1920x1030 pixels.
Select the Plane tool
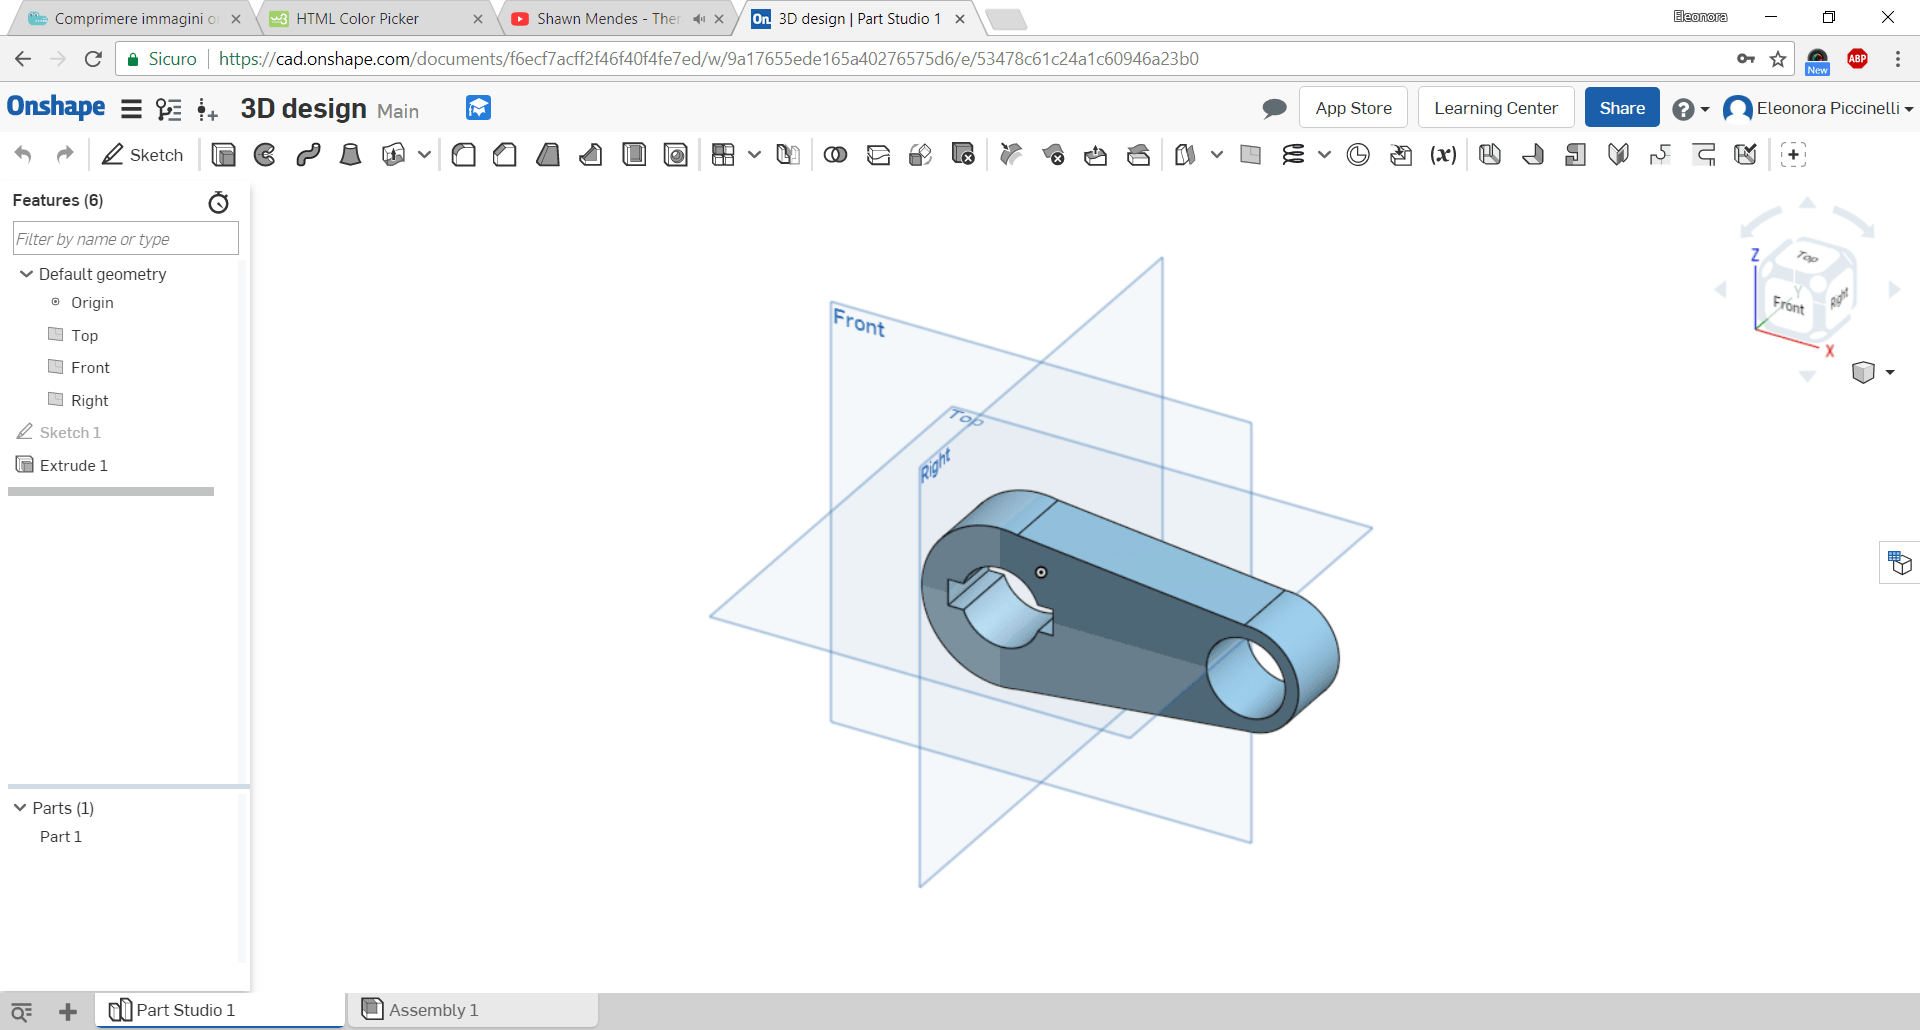(1250, 155)
